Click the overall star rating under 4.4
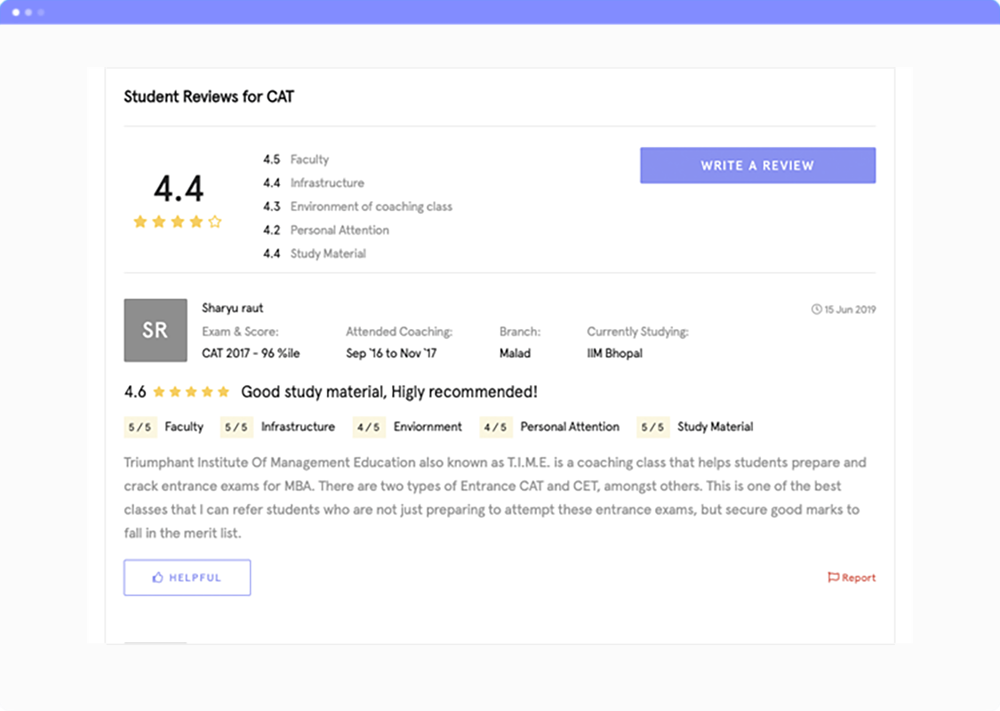The image size is (1000, 711). click(177, 221)
